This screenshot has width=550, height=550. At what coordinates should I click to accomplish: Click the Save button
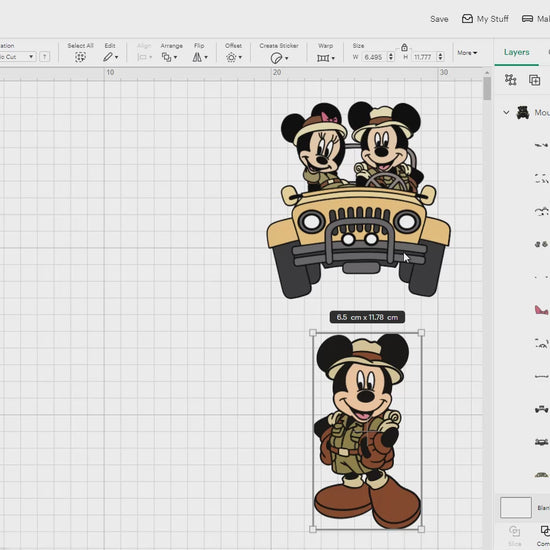coord(439,19)
